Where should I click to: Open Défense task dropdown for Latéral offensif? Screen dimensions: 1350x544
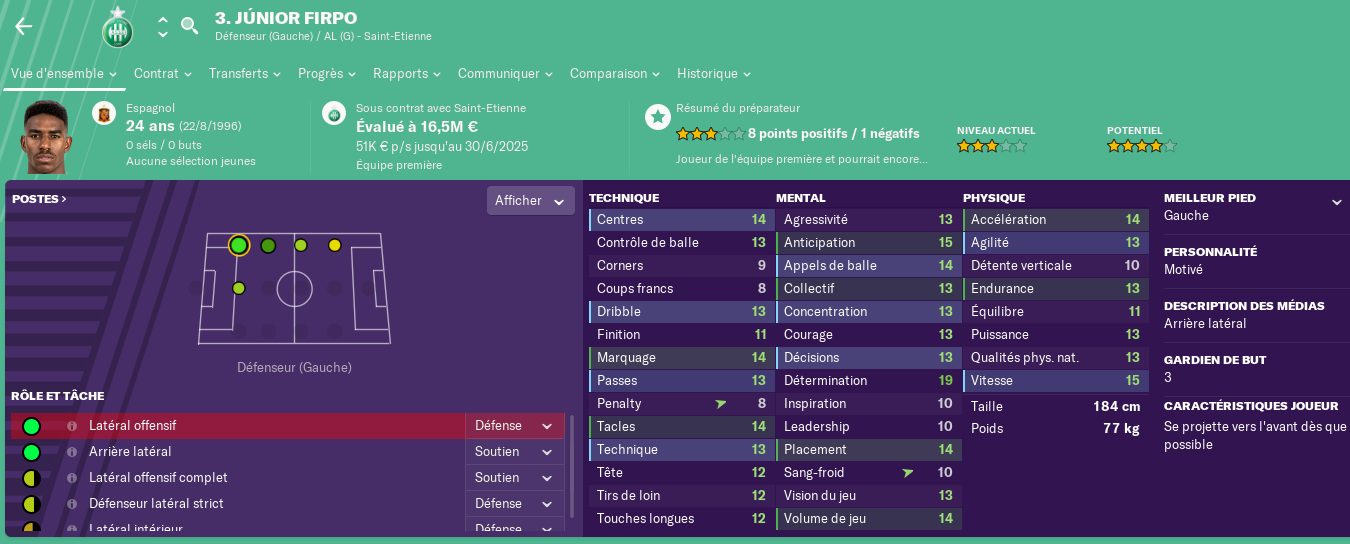(515, 426)
